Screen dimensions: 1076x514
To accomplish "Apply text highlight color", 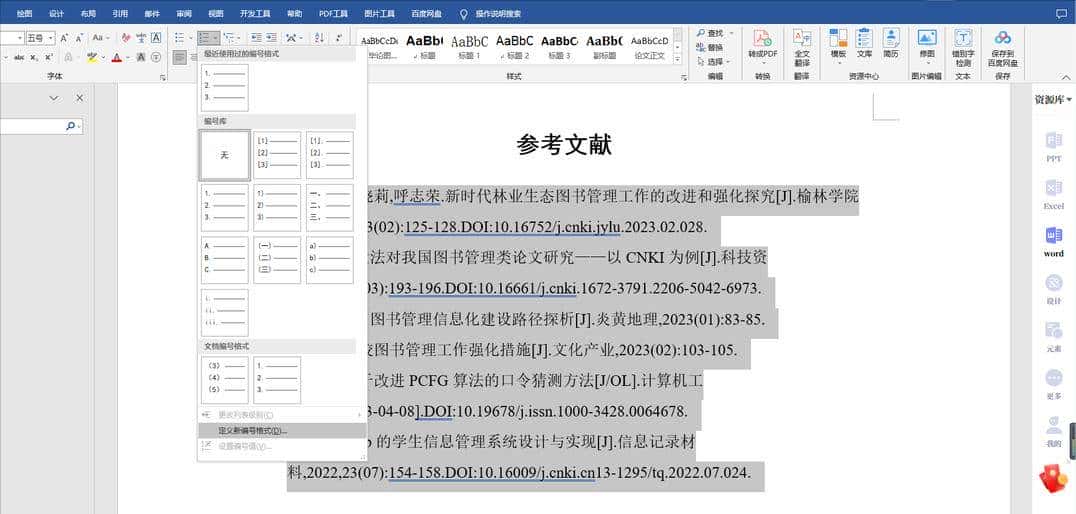I will point(92,57).
